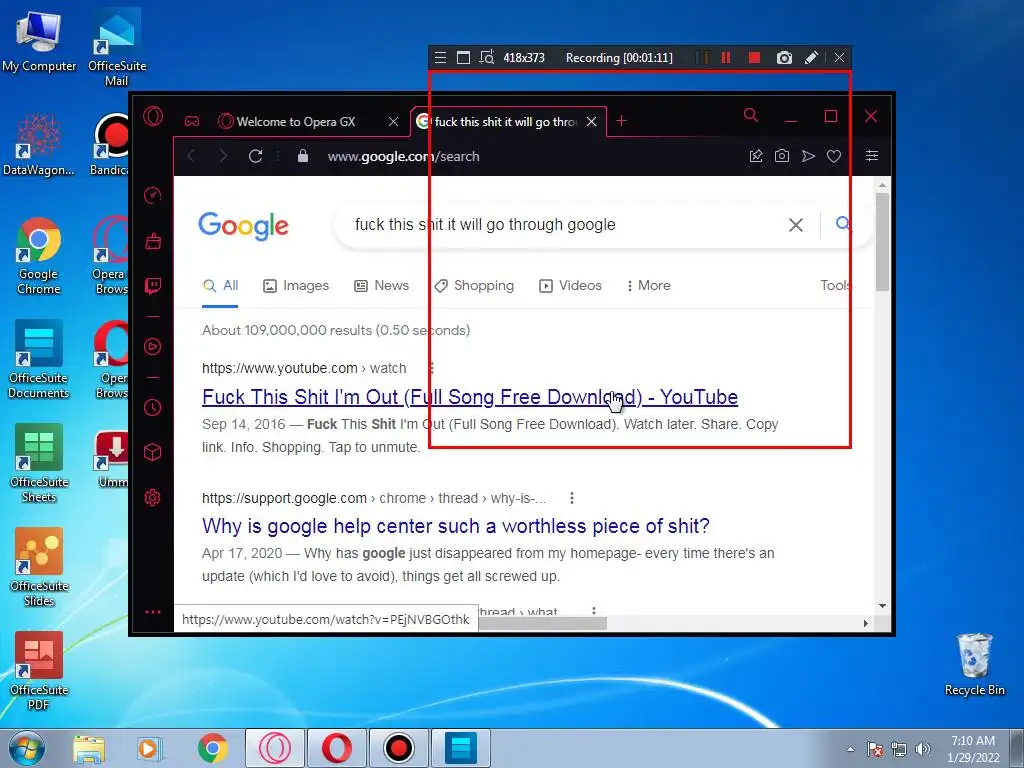Screen dimensions: 1024x768
Task: Expand the More search options
Action: pyautogui.click(x=648, y=285)
